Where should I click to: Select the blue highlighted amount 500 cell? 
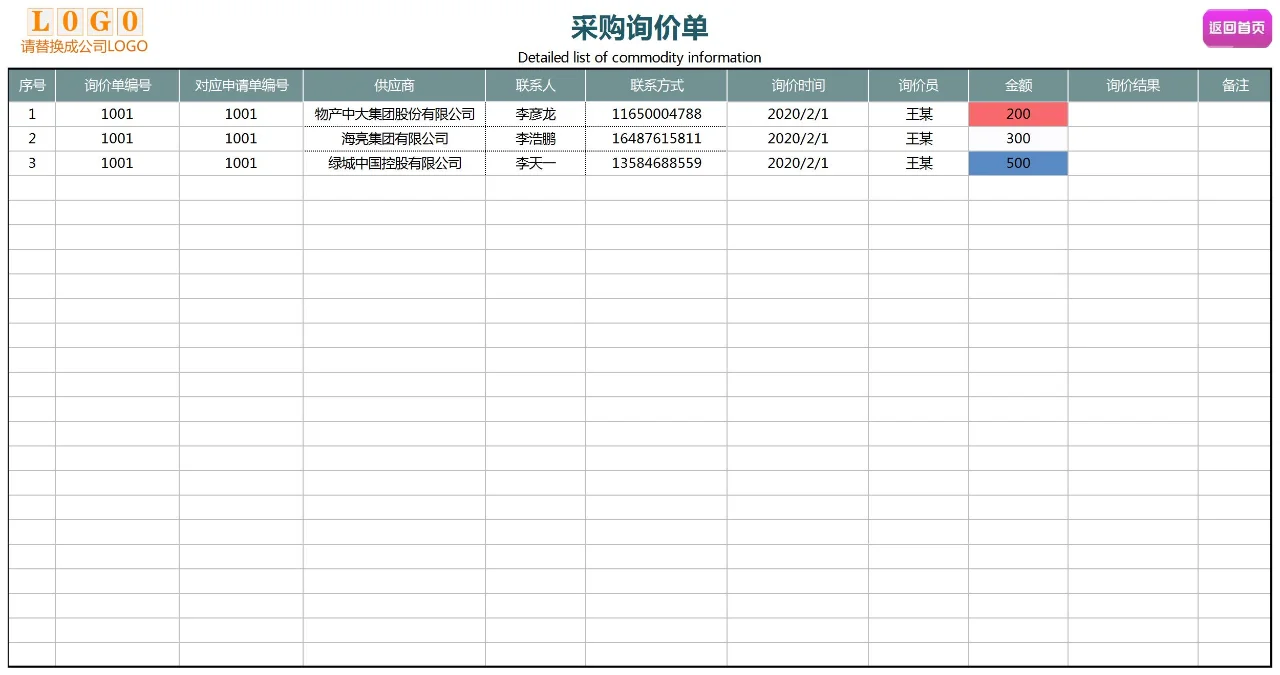tap(1017, 163)
